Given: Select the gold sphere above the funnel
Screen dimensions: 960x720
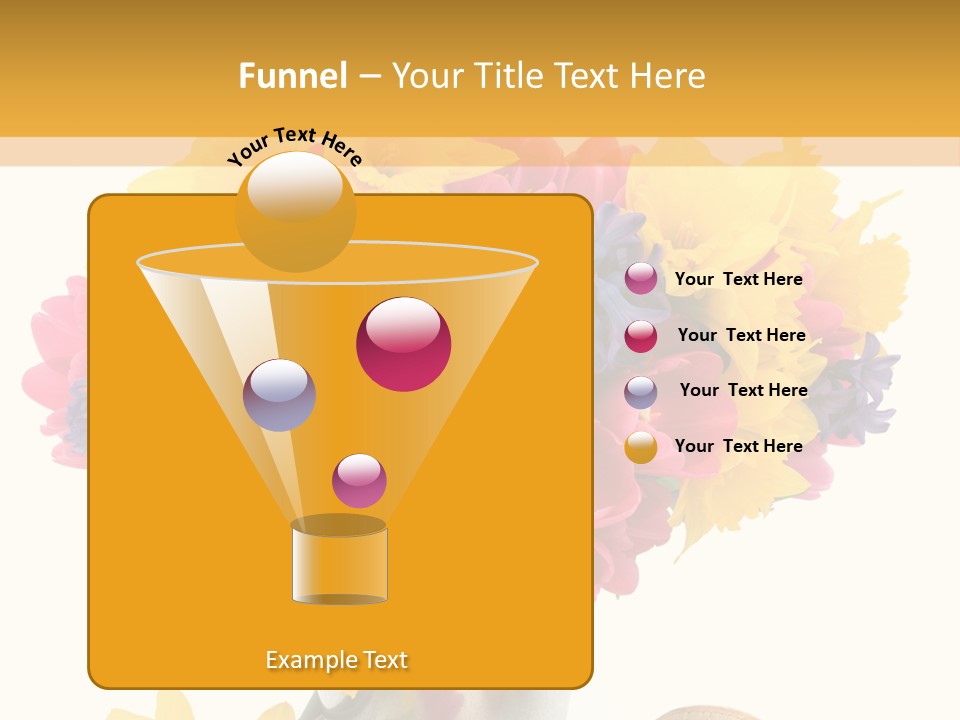Looking at the screenshot, I should pyautogui.click(x=296, y=213).
